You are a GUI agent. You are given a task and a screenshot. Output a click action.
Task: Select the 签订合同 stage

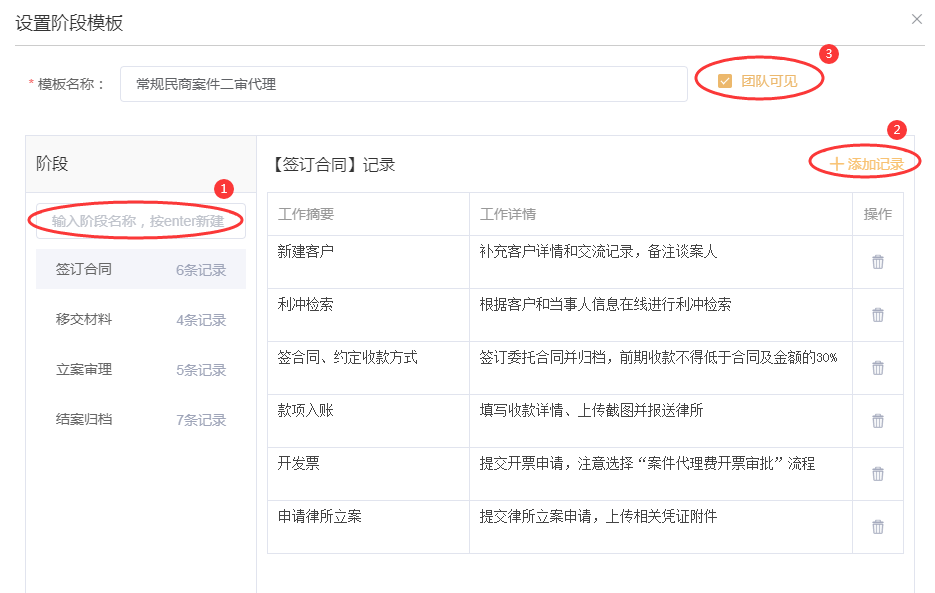(140, 269)
